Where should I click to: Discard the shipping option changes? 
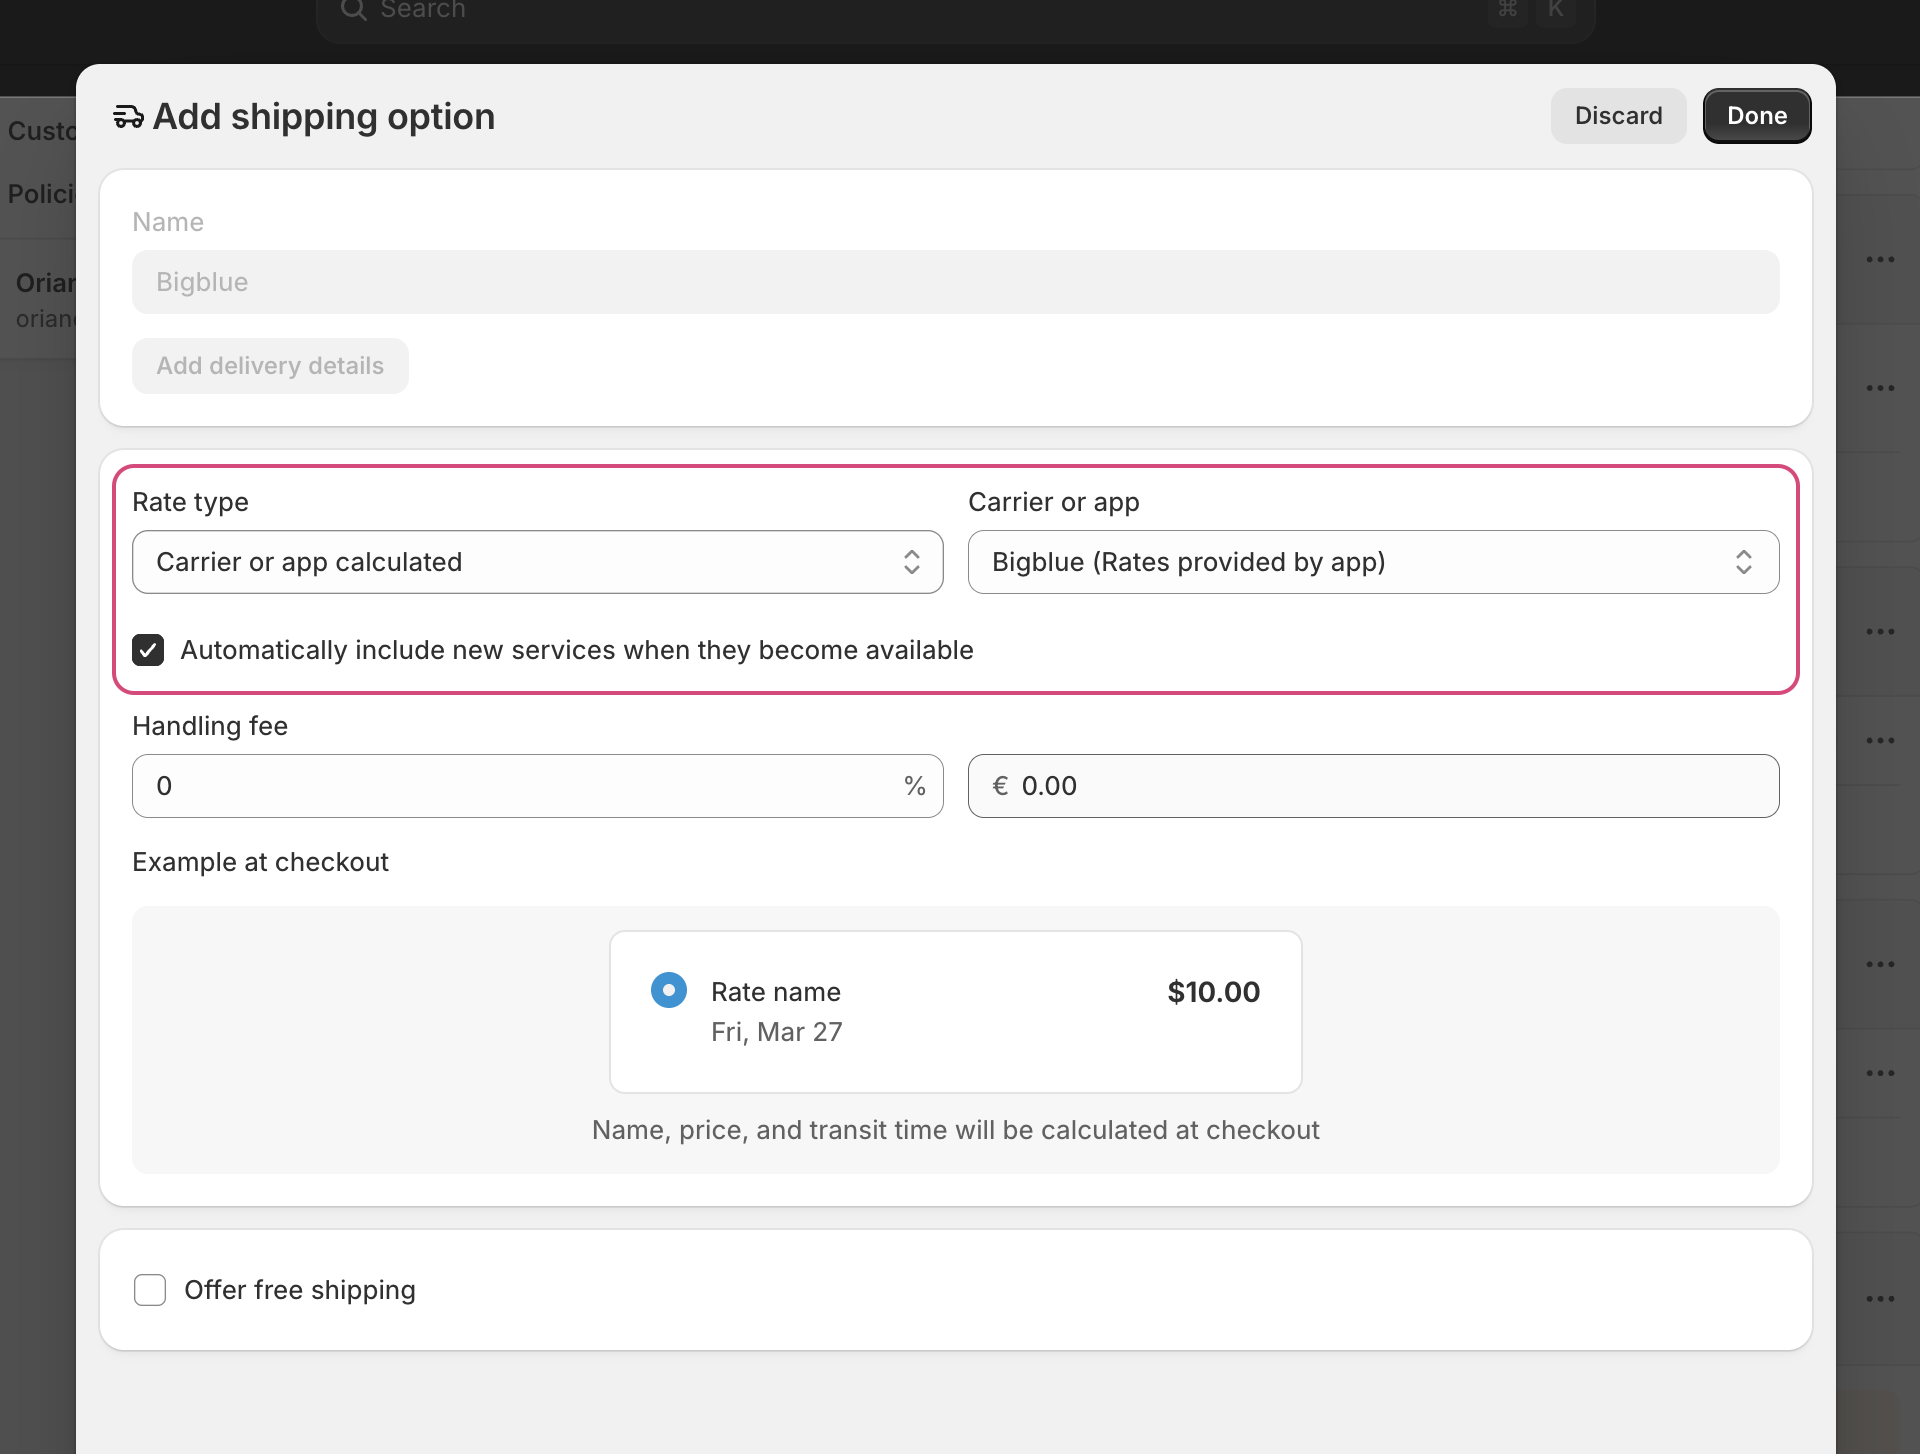[x=1618, y=116]
